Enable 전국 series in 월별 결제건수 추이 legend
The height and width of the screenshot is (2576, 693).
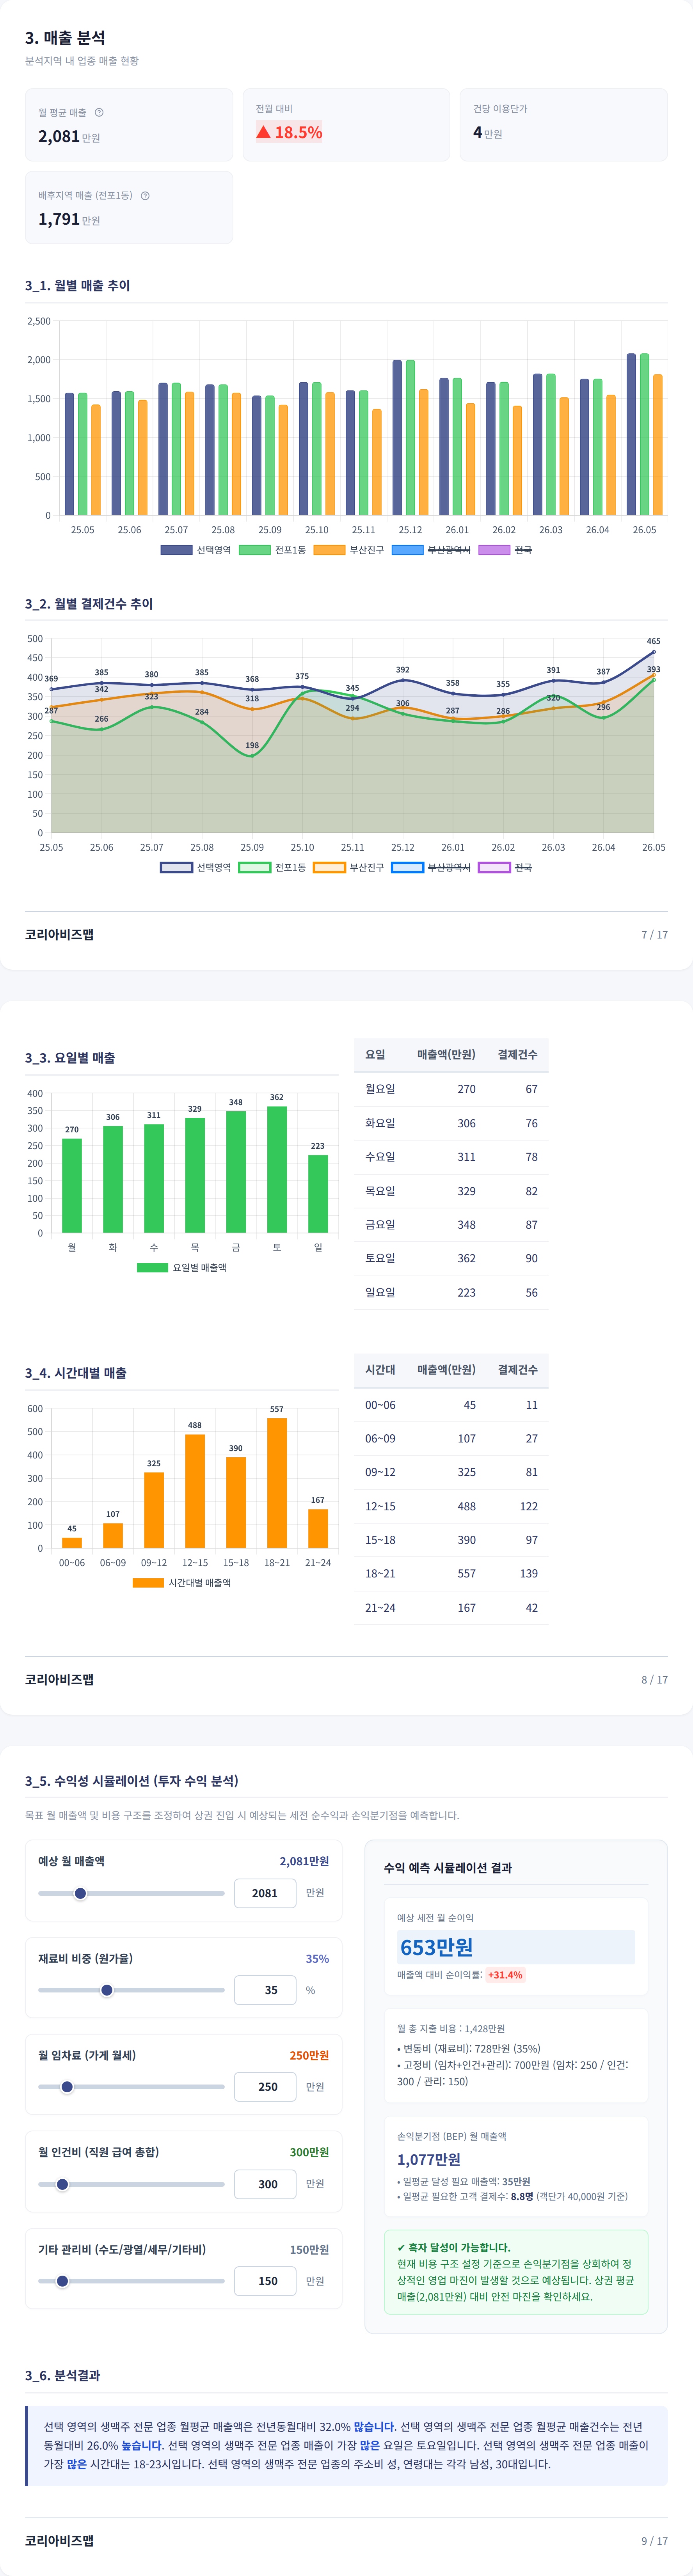coord(505,867)
